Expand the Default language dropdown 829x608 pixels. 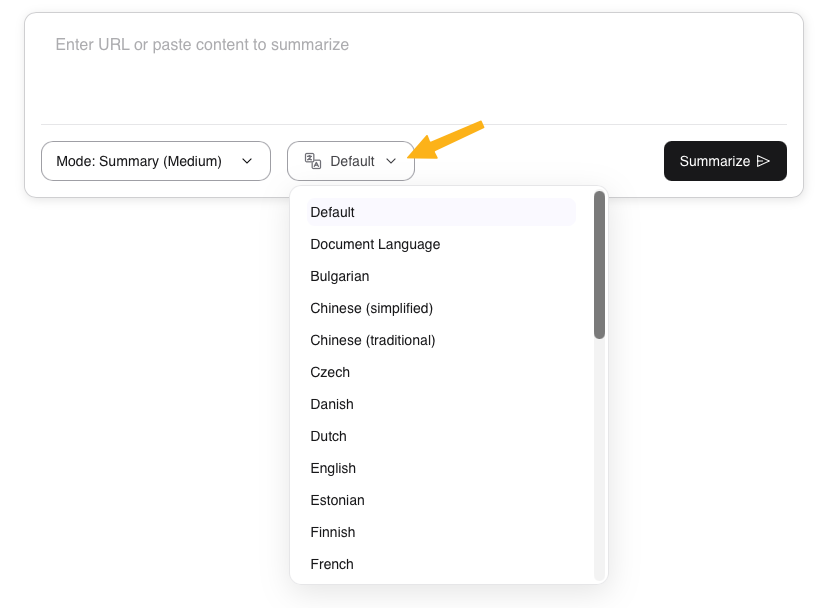351,160
